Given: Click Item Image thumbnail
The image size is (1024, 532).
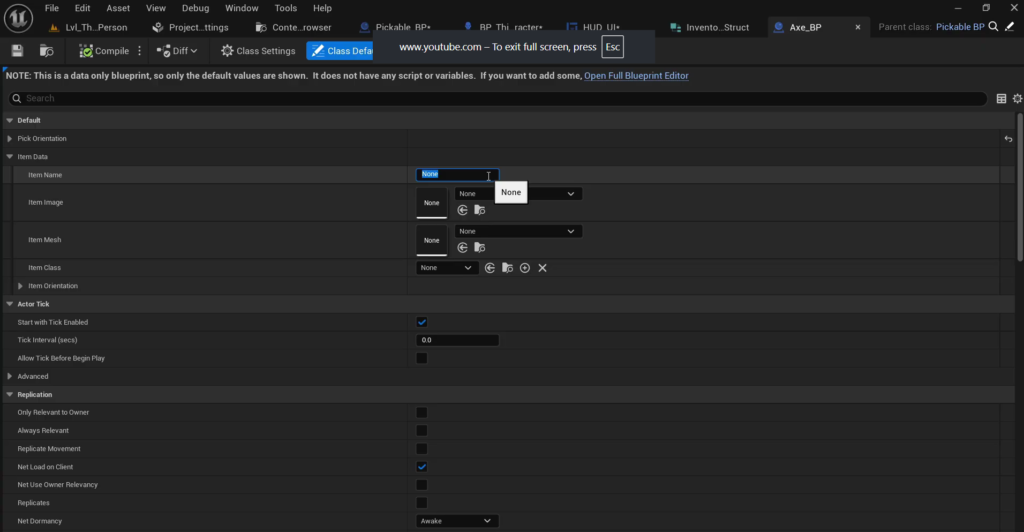Looking at the screenshot, I should [x=432, y=203].
